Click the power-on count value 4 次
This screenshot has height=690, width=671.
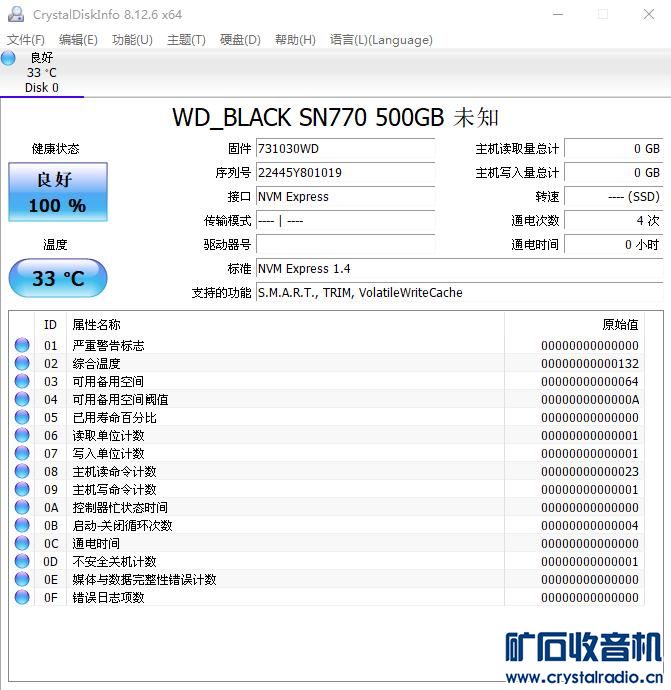613,220
